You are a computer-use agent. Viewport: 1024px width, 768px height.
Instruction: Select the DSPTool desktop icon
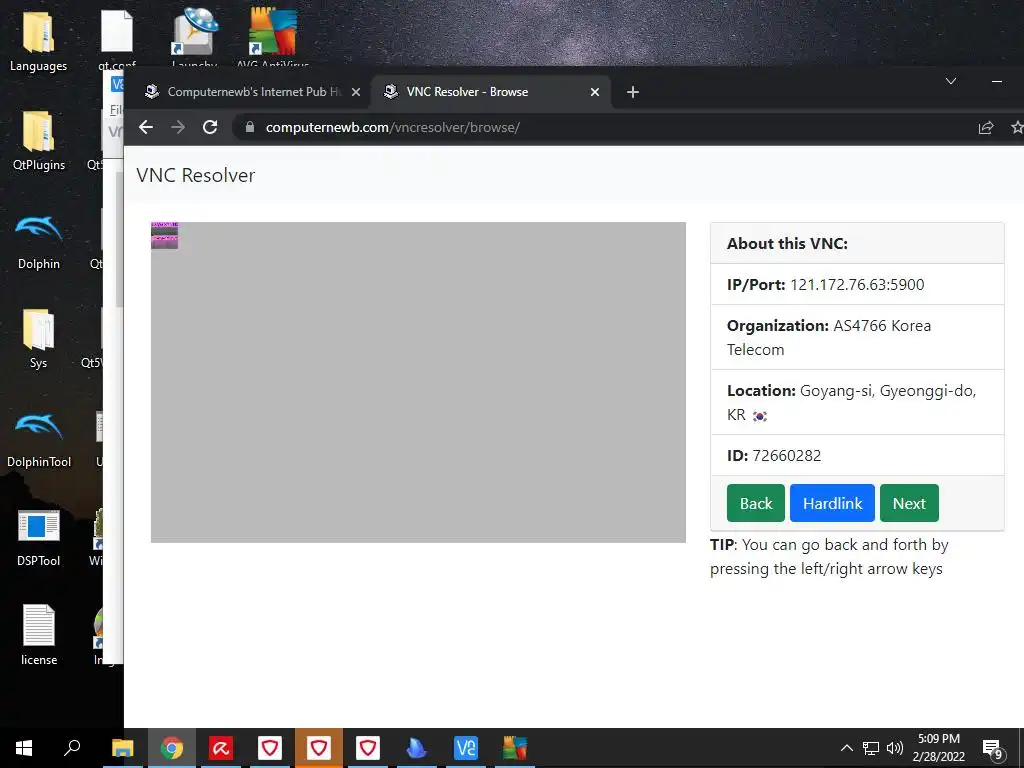click(39, 537)
